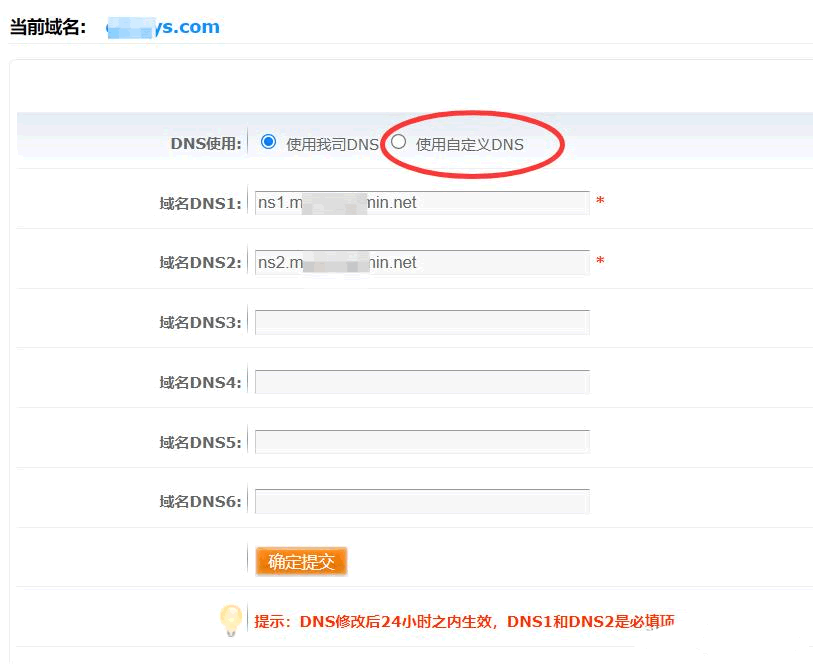The width and height of the screenshot is (813, 667).
Task: Click the lightbulb hint icon
Action: click(x=231, y=620)
